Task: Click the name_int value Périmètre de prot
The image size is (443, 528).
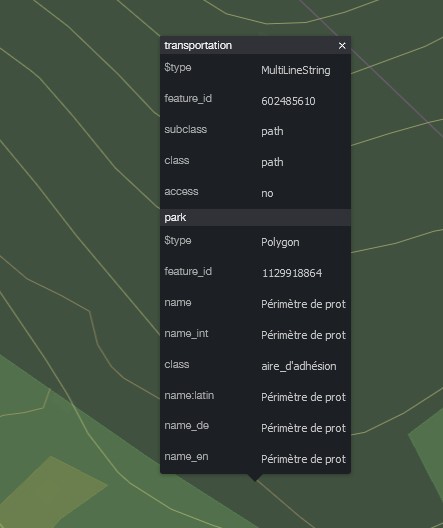Action: tap(303, 335)
